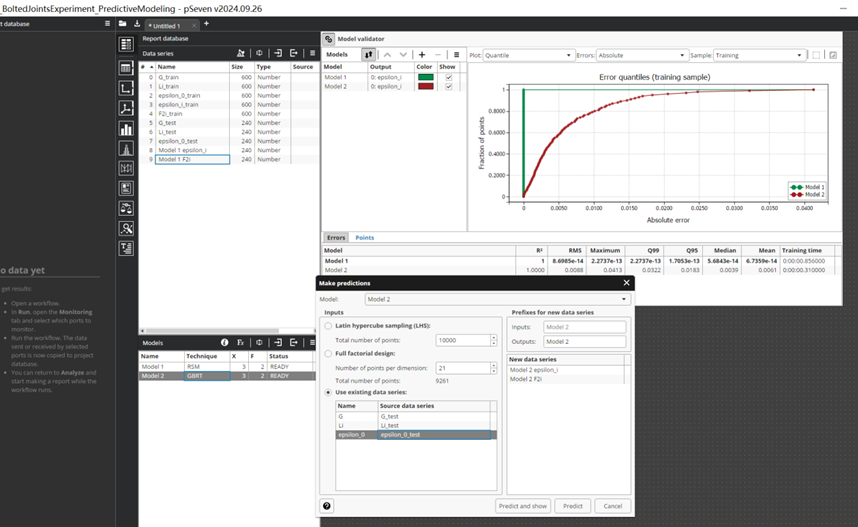Select the epsilon_0_test source data series cell

[434, 435]
